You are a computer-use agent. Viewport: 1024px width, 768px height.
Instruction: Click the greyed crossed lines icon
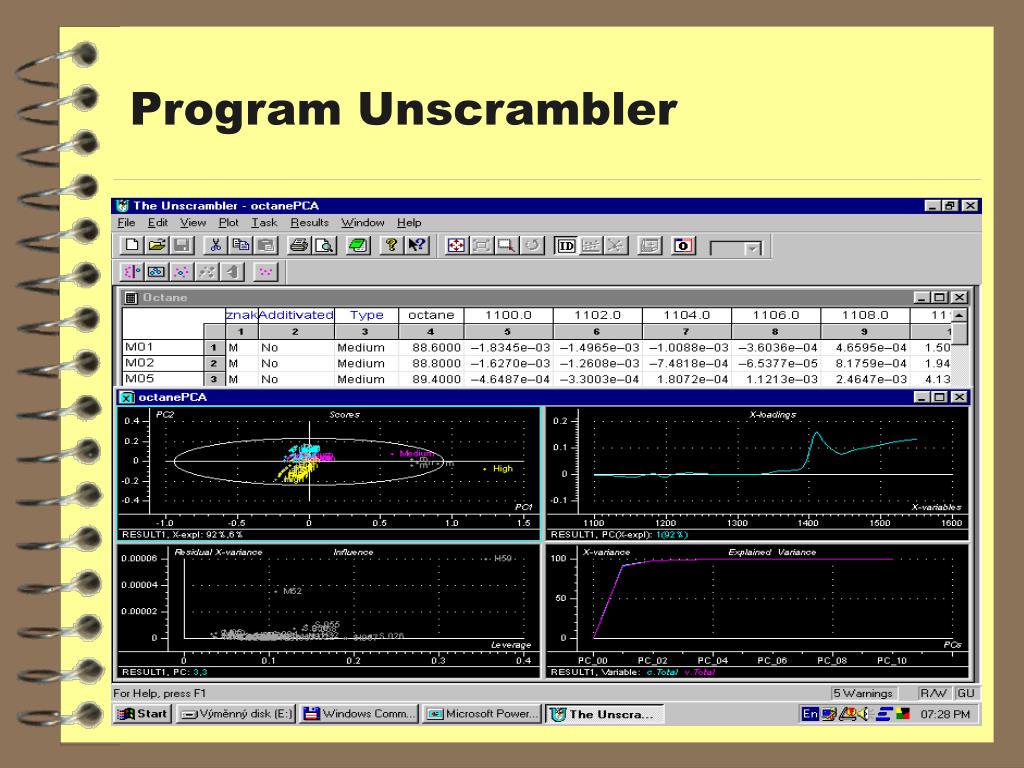click(615, 246)
